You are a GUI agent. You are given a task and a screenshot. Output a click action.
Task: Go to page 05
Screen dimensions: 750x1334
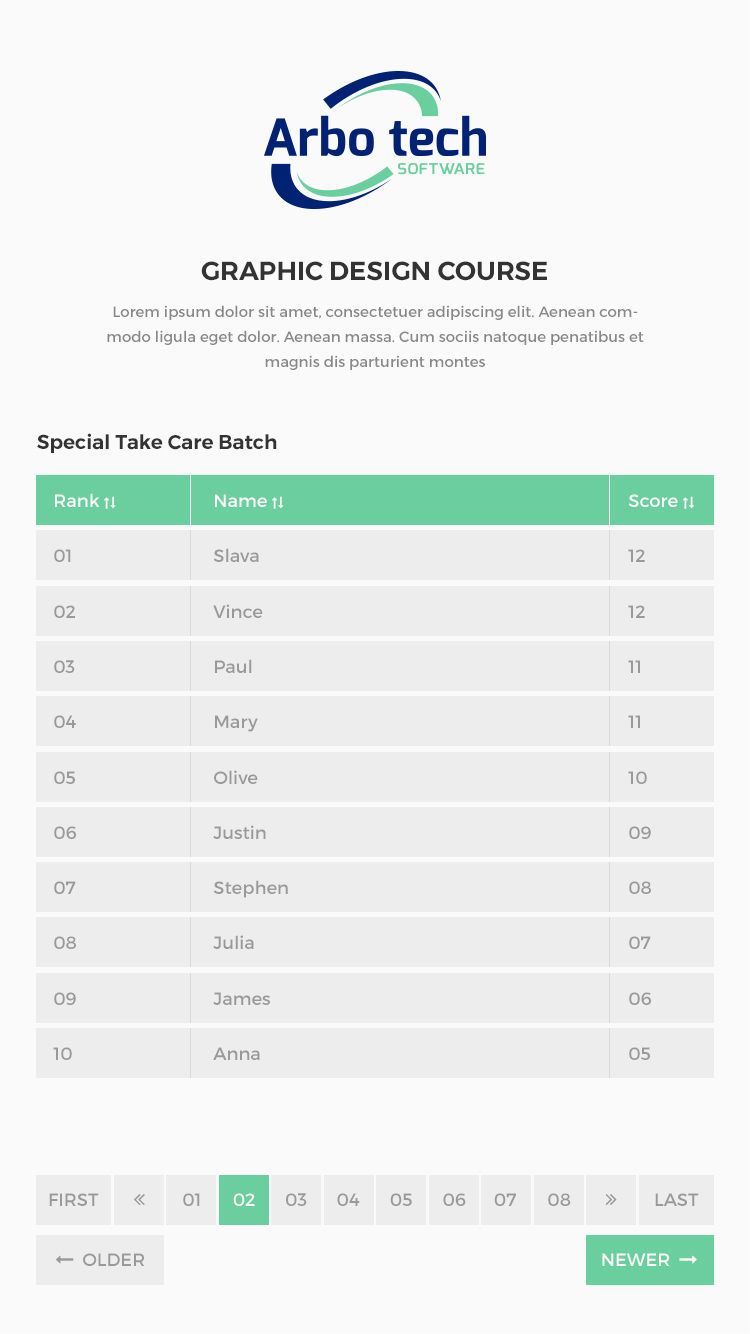coord(401,1200)
